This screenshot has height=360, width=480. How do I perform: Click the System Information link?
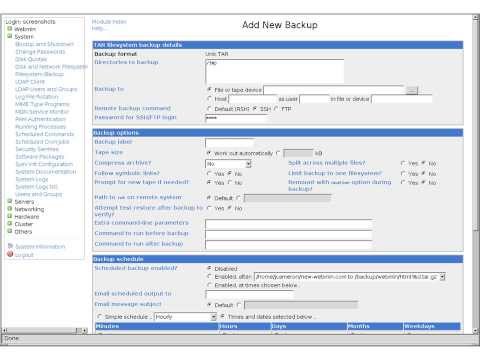click(40, 246)
